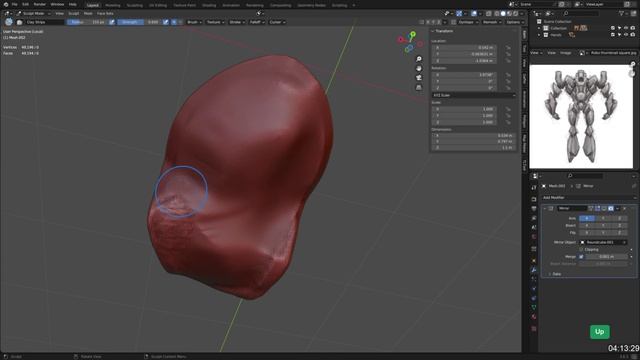Expand the Collection row in the outliner
Viewport: 640px width, 360px height.
click(539, 28)
